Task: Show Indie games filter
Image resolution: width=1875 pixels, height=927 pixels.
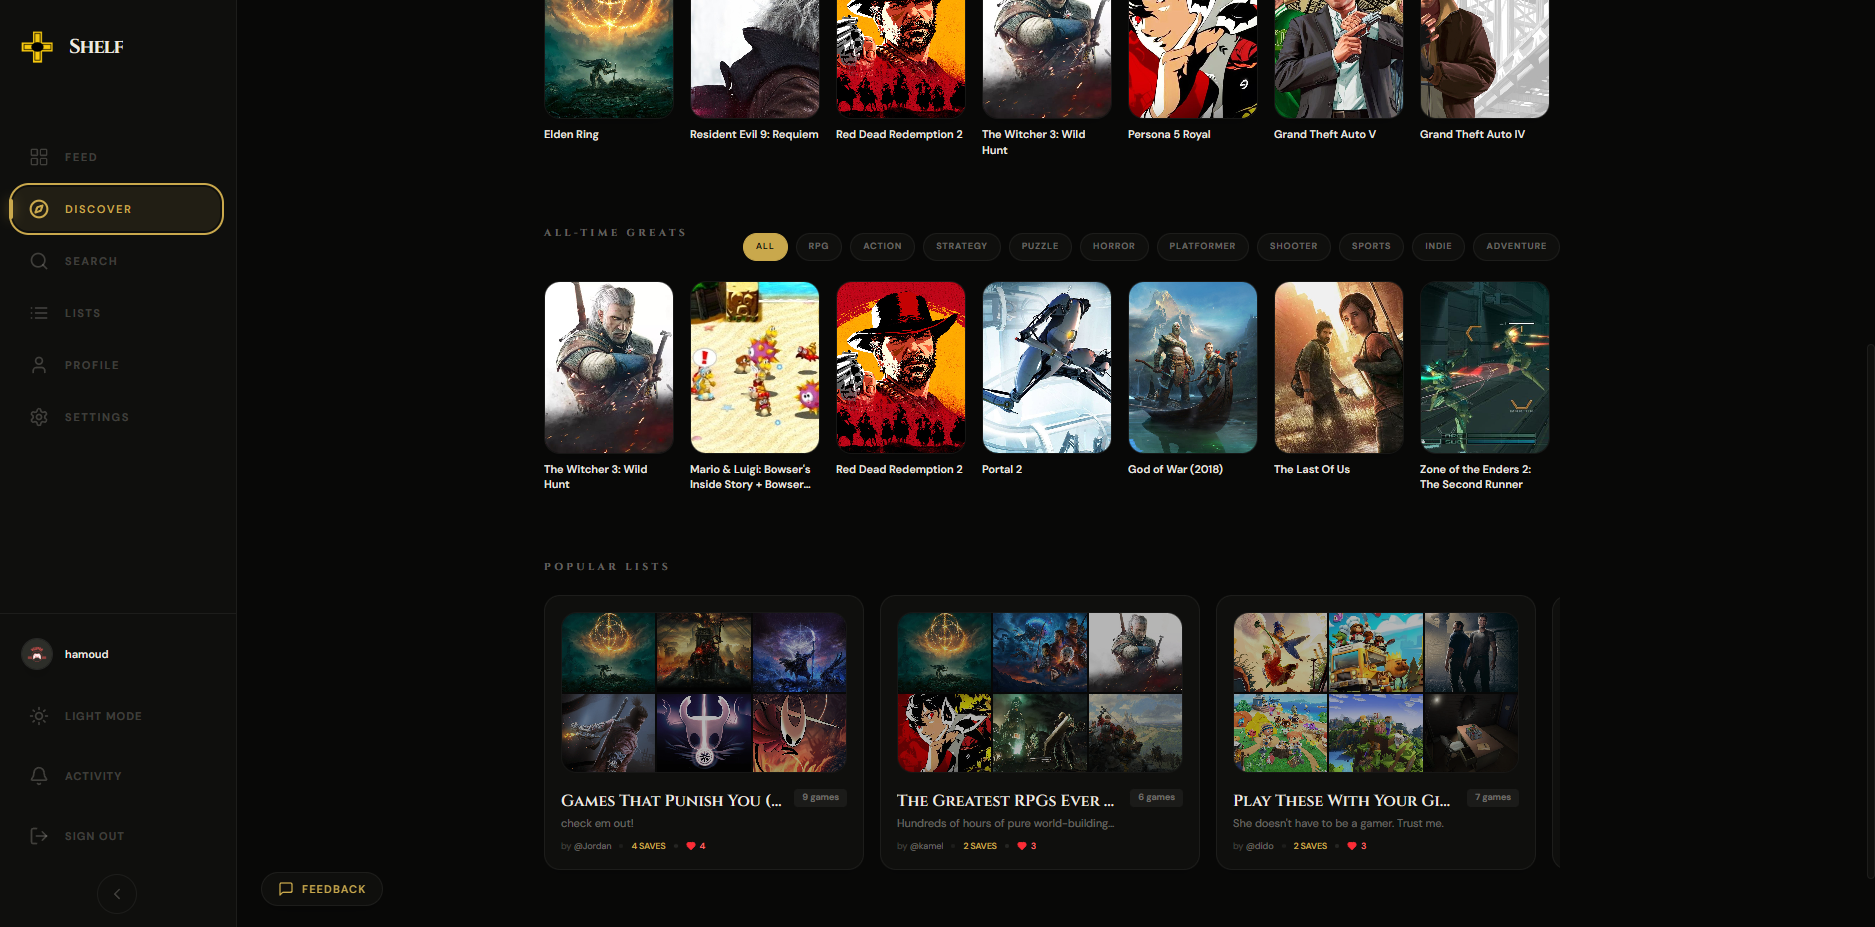Action: click(x=1438, y=247)
